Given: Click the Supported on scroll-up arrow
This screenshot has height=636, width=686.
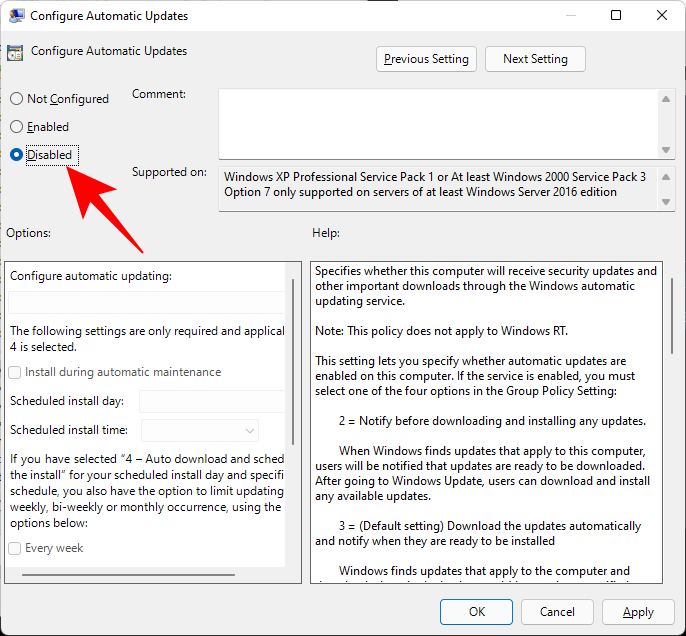Looking at the screenshot, I should tap(666, 177).
